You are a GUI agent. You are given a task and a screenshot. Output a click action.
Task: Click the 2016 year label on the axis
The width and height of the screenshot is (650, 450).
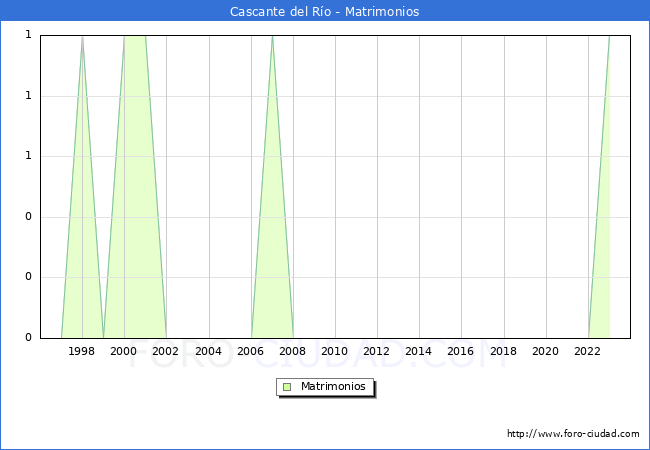pyautogui.click(x=461, y=351)
